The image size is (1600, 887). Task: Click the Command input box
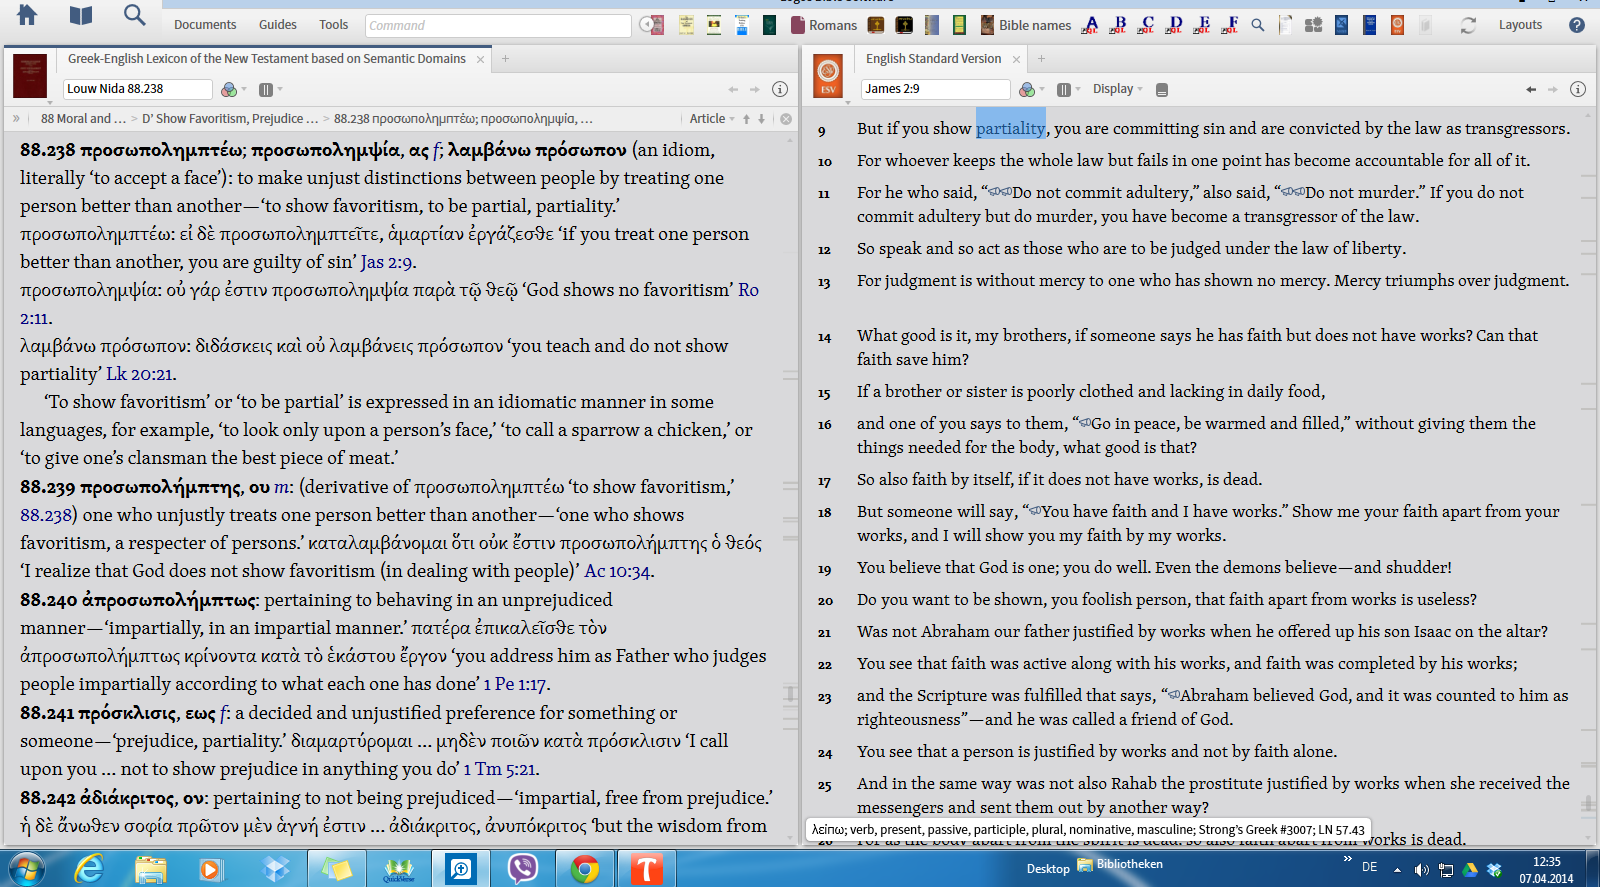tap(497, 25)
